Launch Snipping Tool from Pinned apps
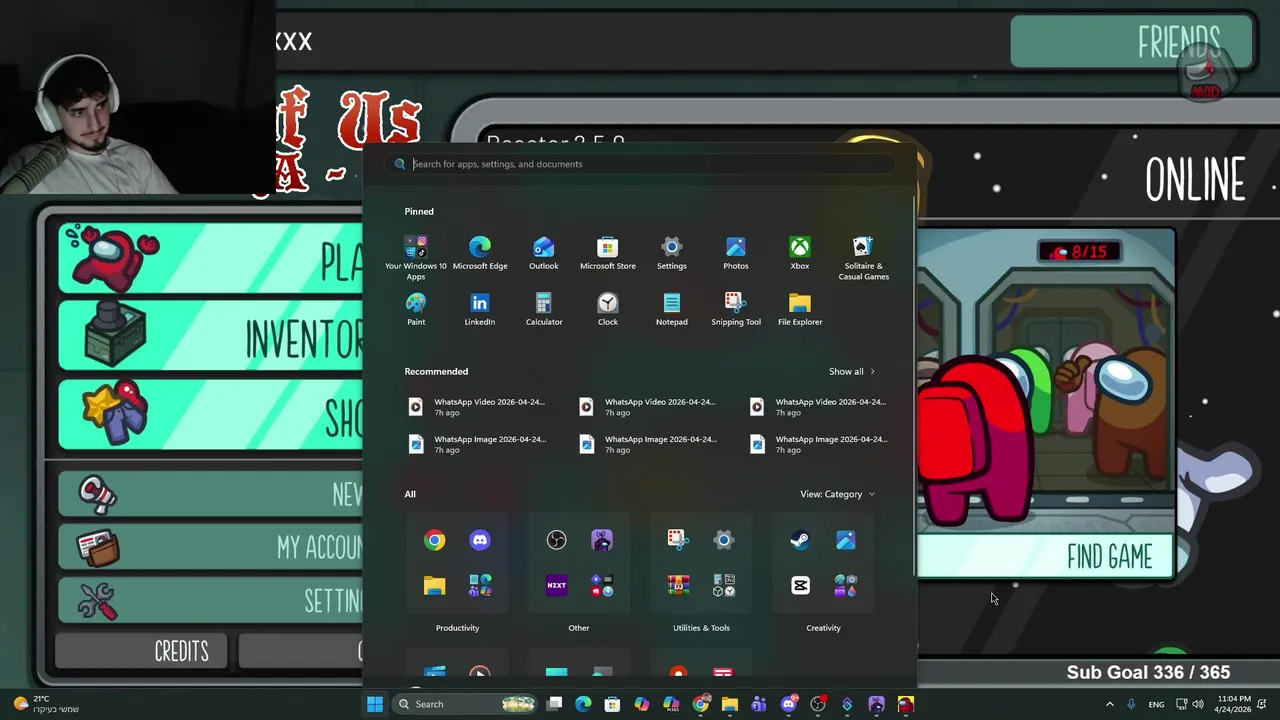The height and width of the screenshot is (720, 1280). pos(736,309)
